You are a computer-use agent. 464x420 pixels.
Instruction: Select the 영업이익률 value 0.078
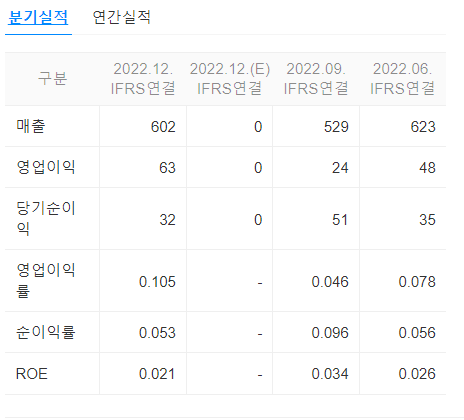click(x=417, y=282)
